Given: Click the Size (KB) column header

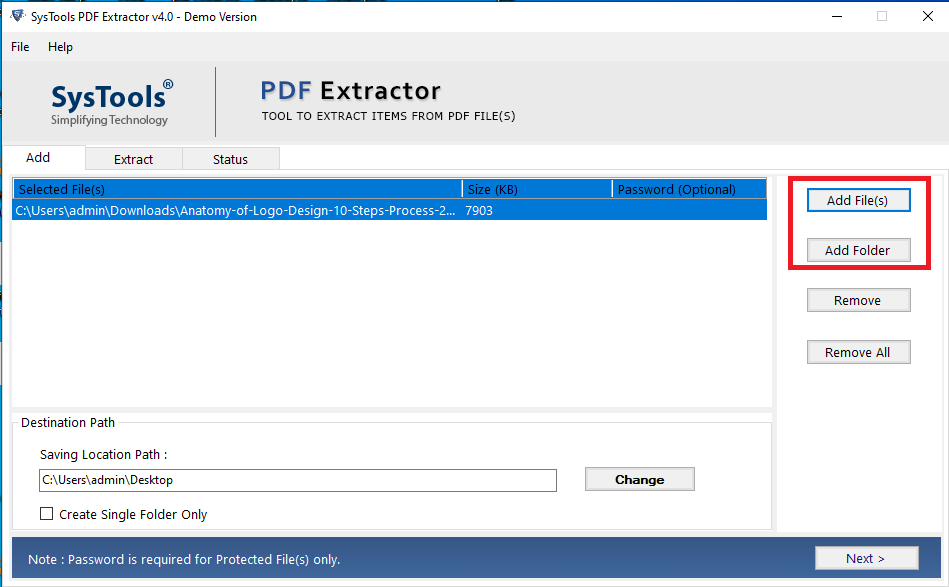Looking at the screenshot, I should click(x=537, y=189).
